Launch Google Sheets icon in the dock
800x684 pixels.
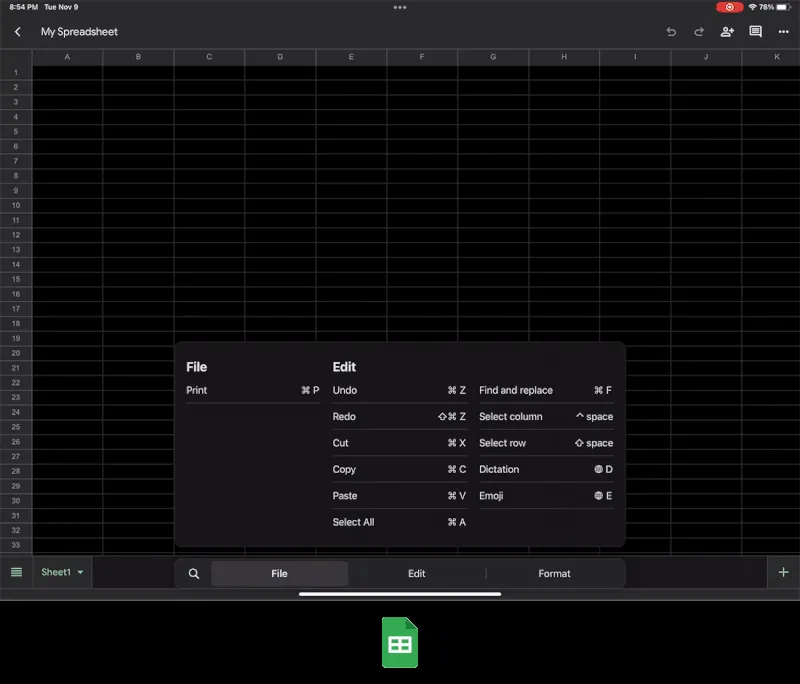coord(400,642)
